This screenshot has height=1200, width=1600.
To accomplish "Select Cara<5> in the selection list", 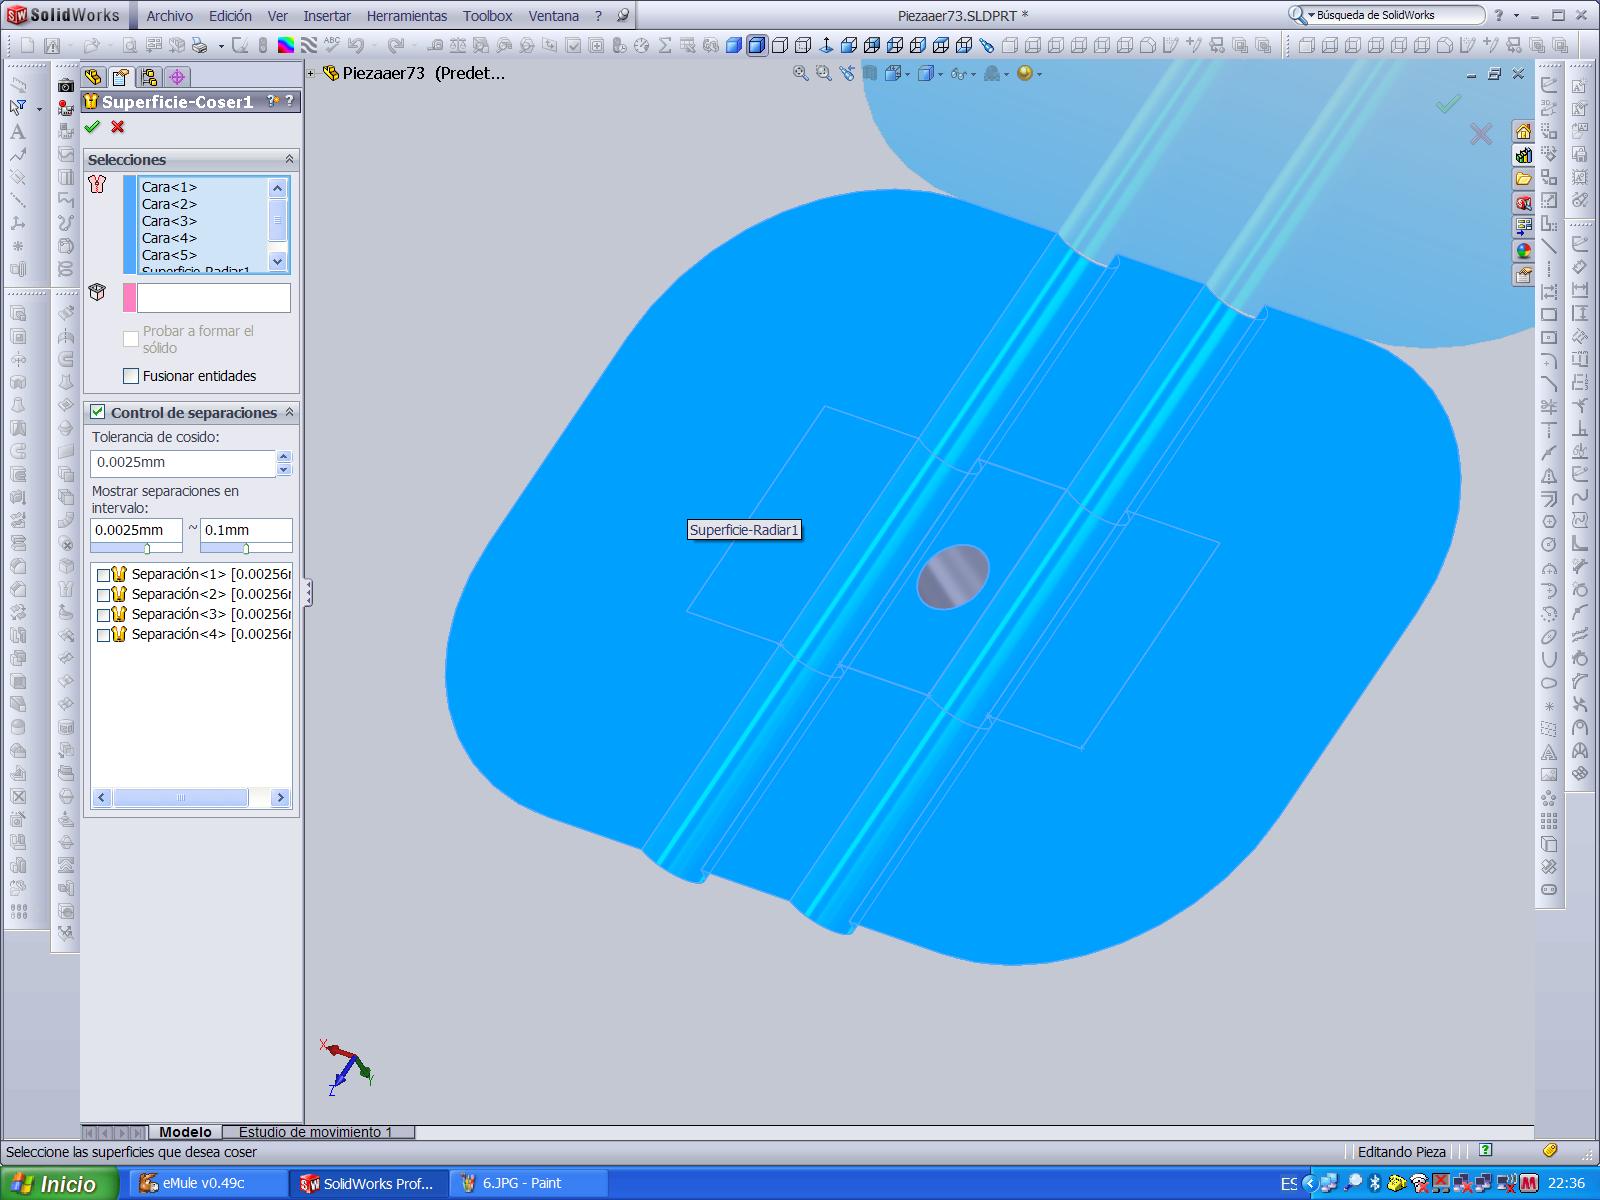I will point(169,255).
